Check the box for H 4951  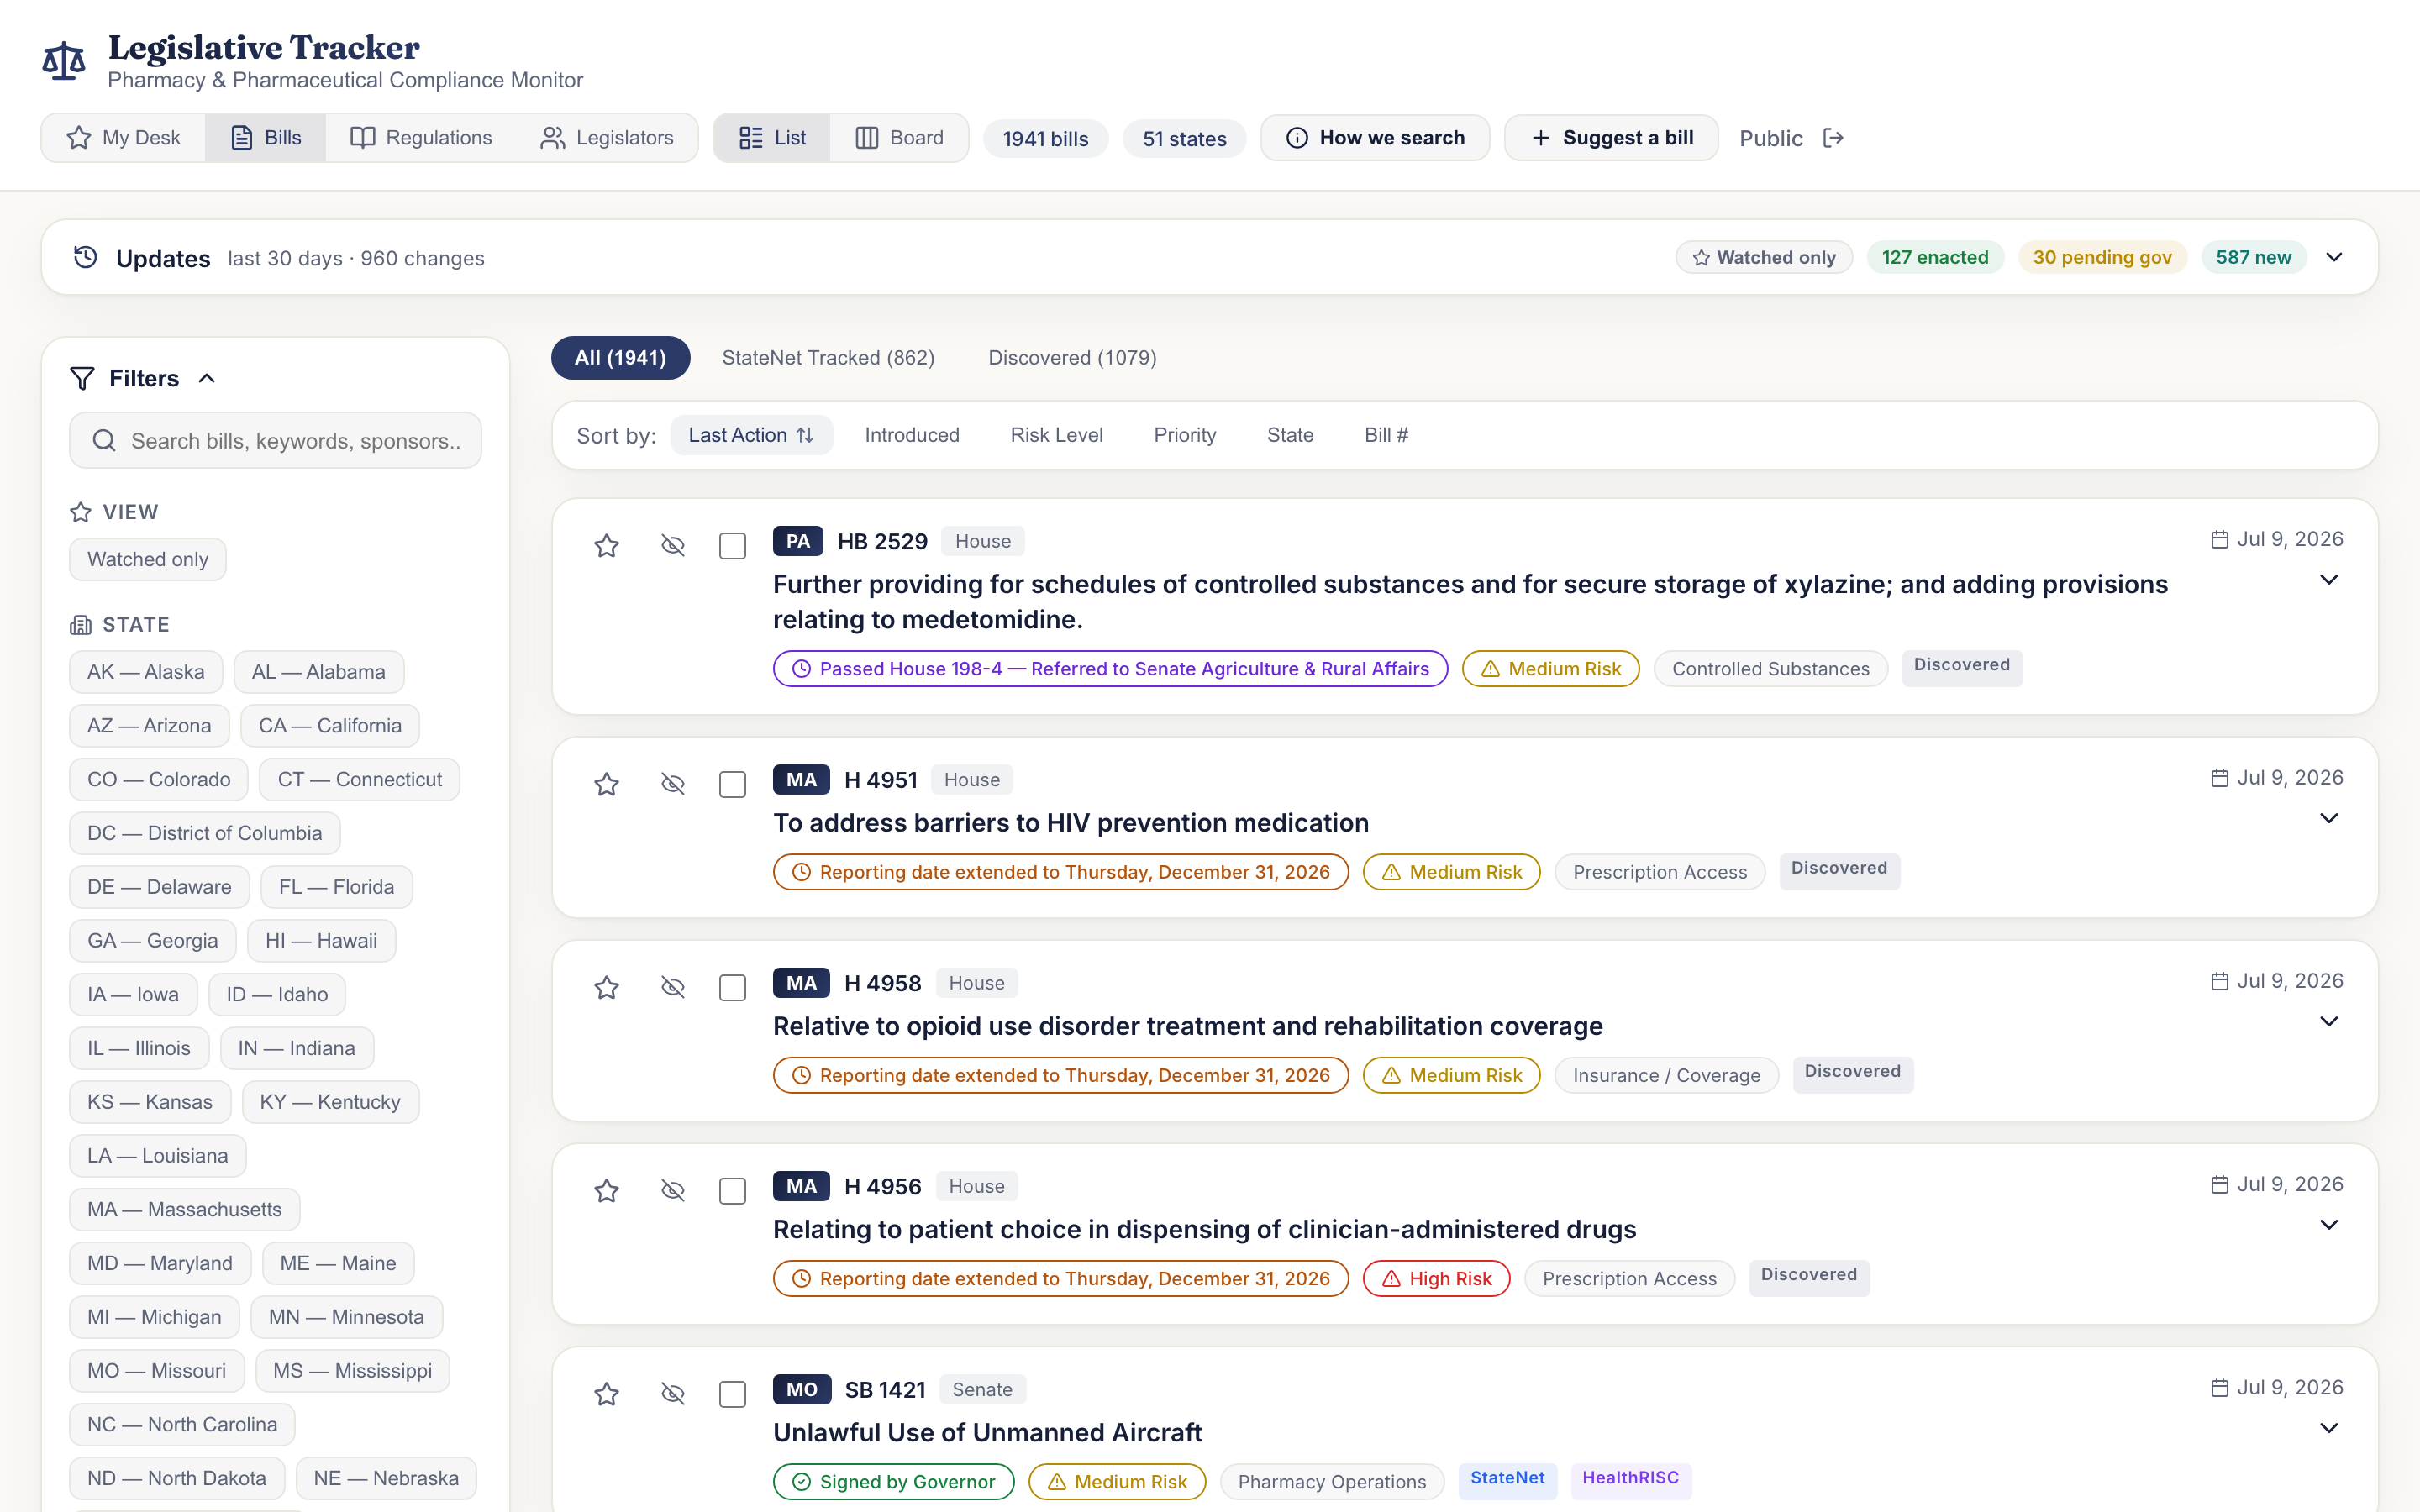[733, 784]
